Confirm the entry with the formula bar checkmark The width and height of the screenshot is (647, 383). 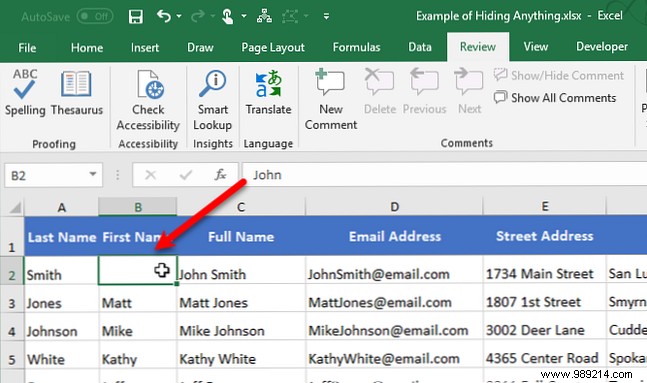[186, 175]
